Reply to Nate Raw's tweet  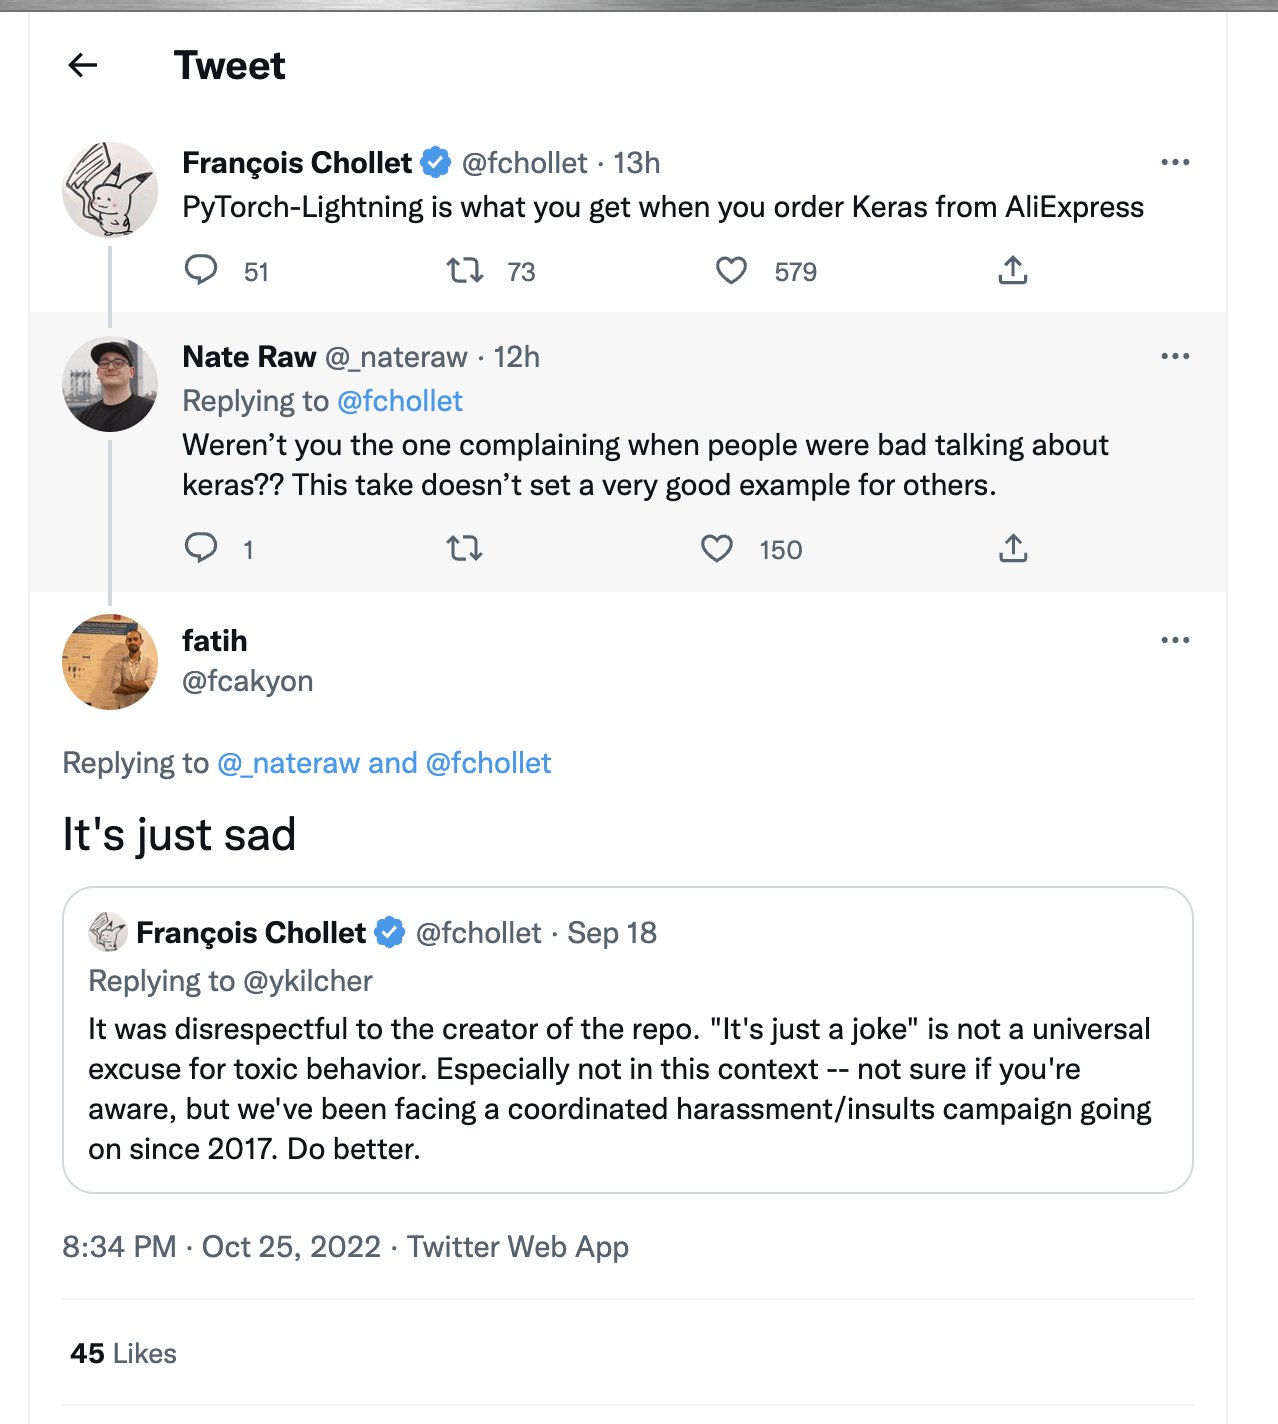201,548
